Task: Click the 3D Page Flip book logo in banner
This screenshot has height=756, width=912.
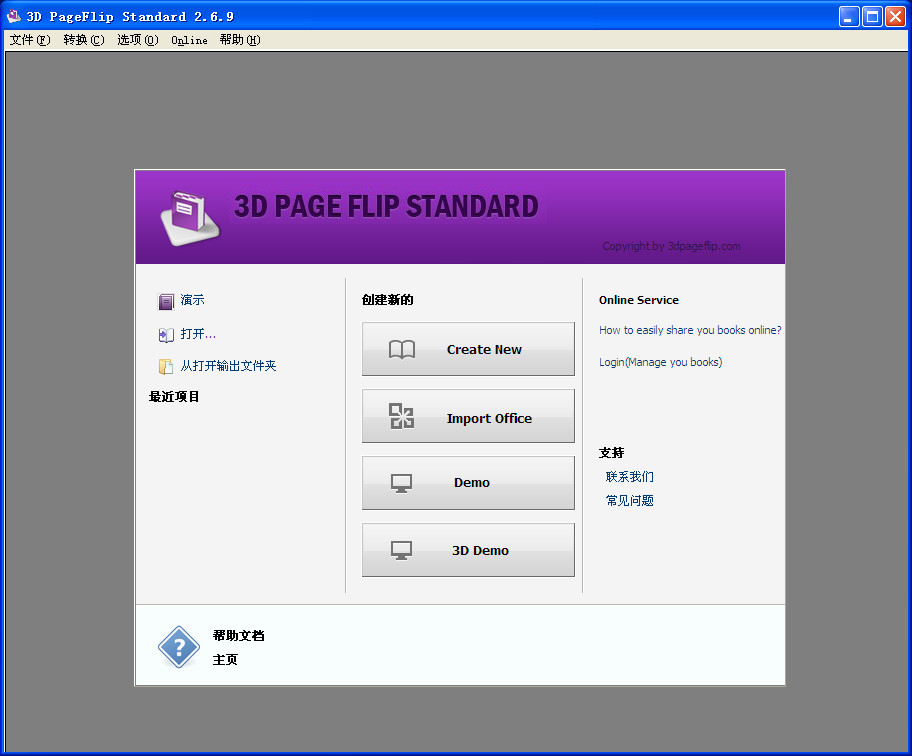Action: tap(190, 218)
